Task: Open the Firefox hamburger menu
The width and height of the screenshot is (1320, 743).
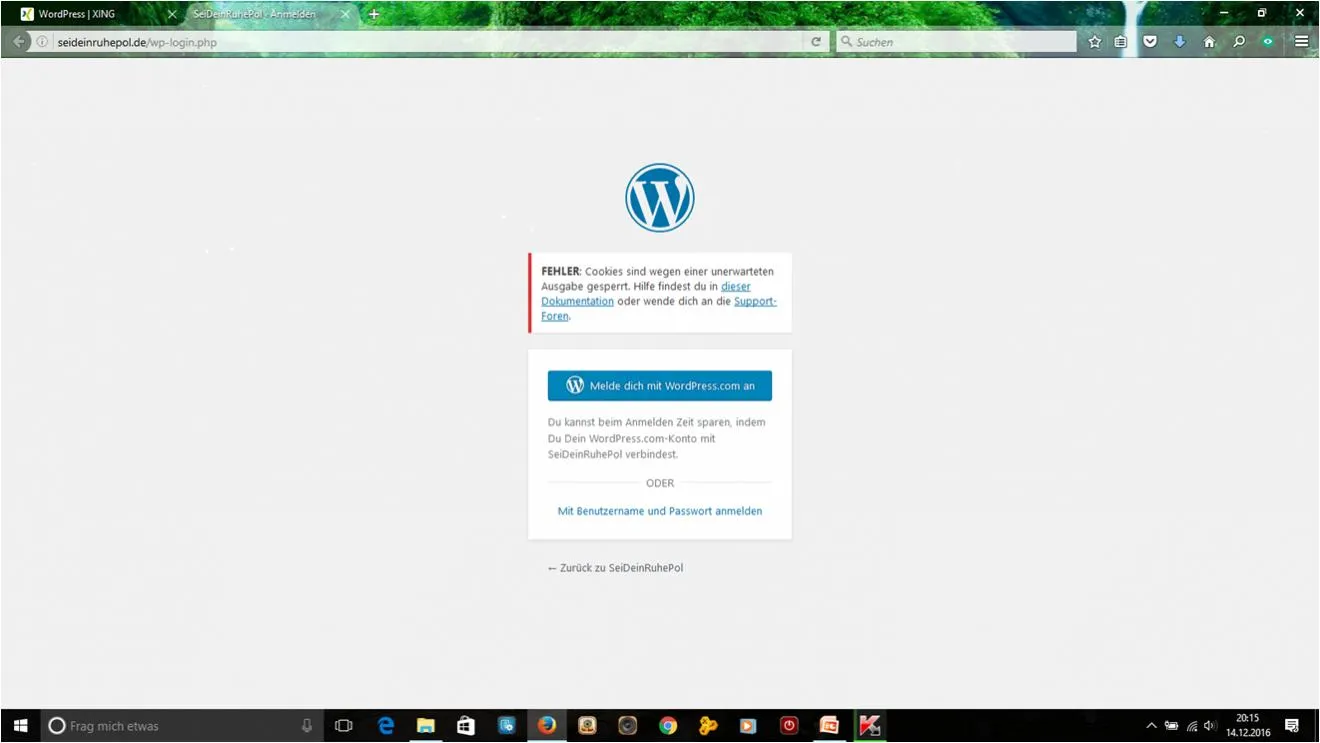Action: pyautogui.click(x=1301, y=42)
